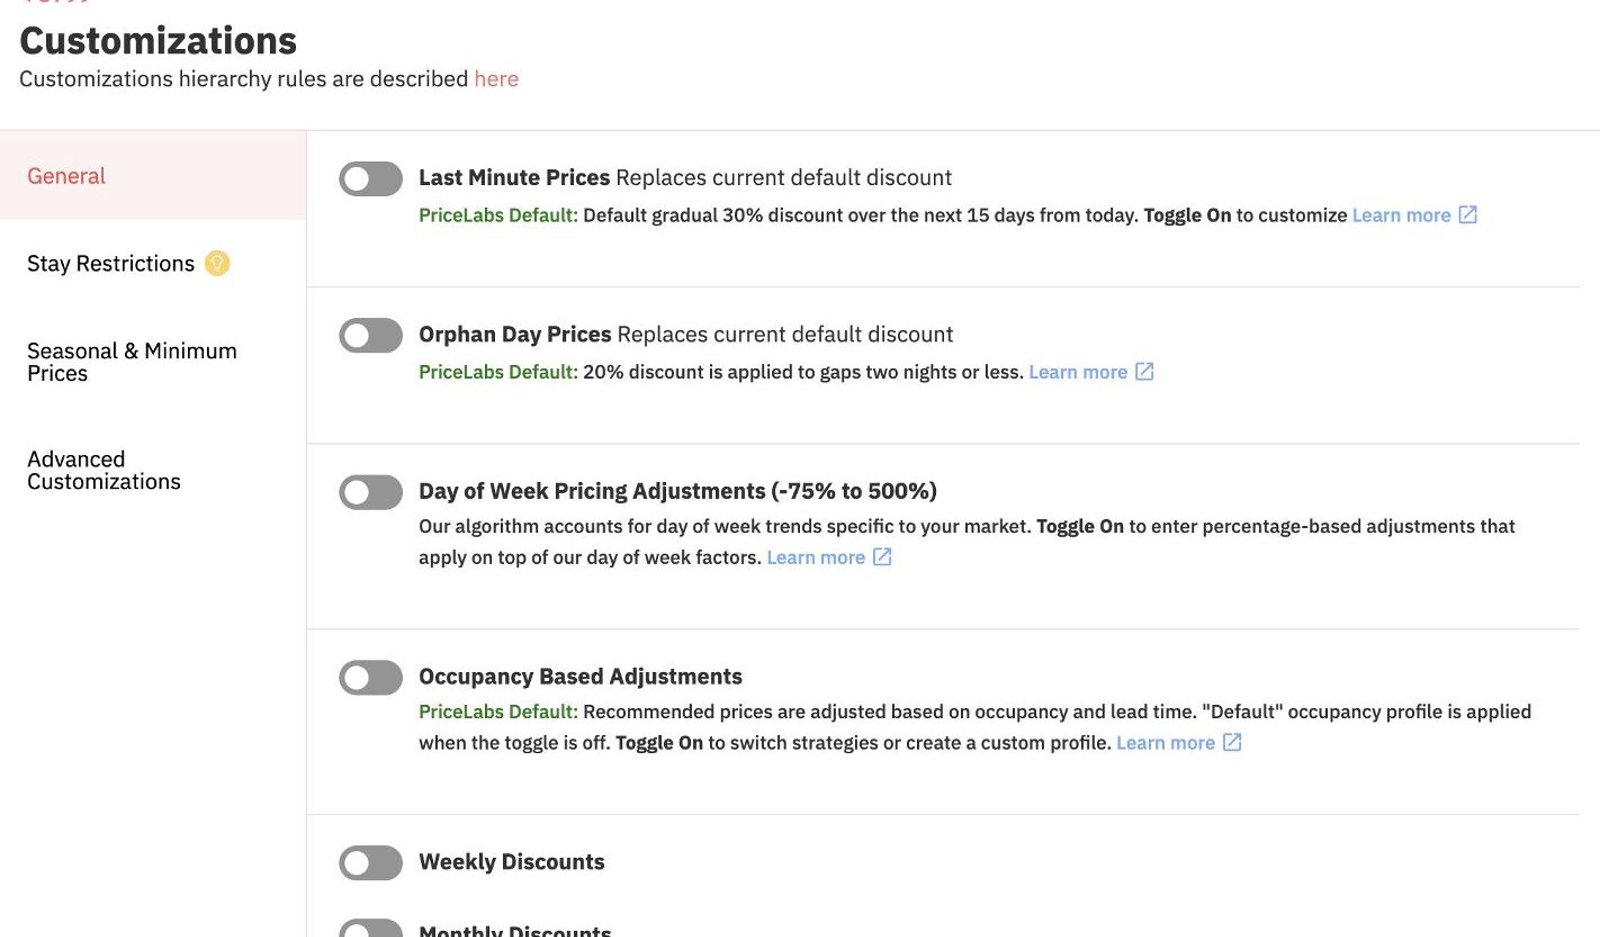Click 'Occupancy Based Adjustments' title text
1600x937 pixels.
click(x=580, y=677)
